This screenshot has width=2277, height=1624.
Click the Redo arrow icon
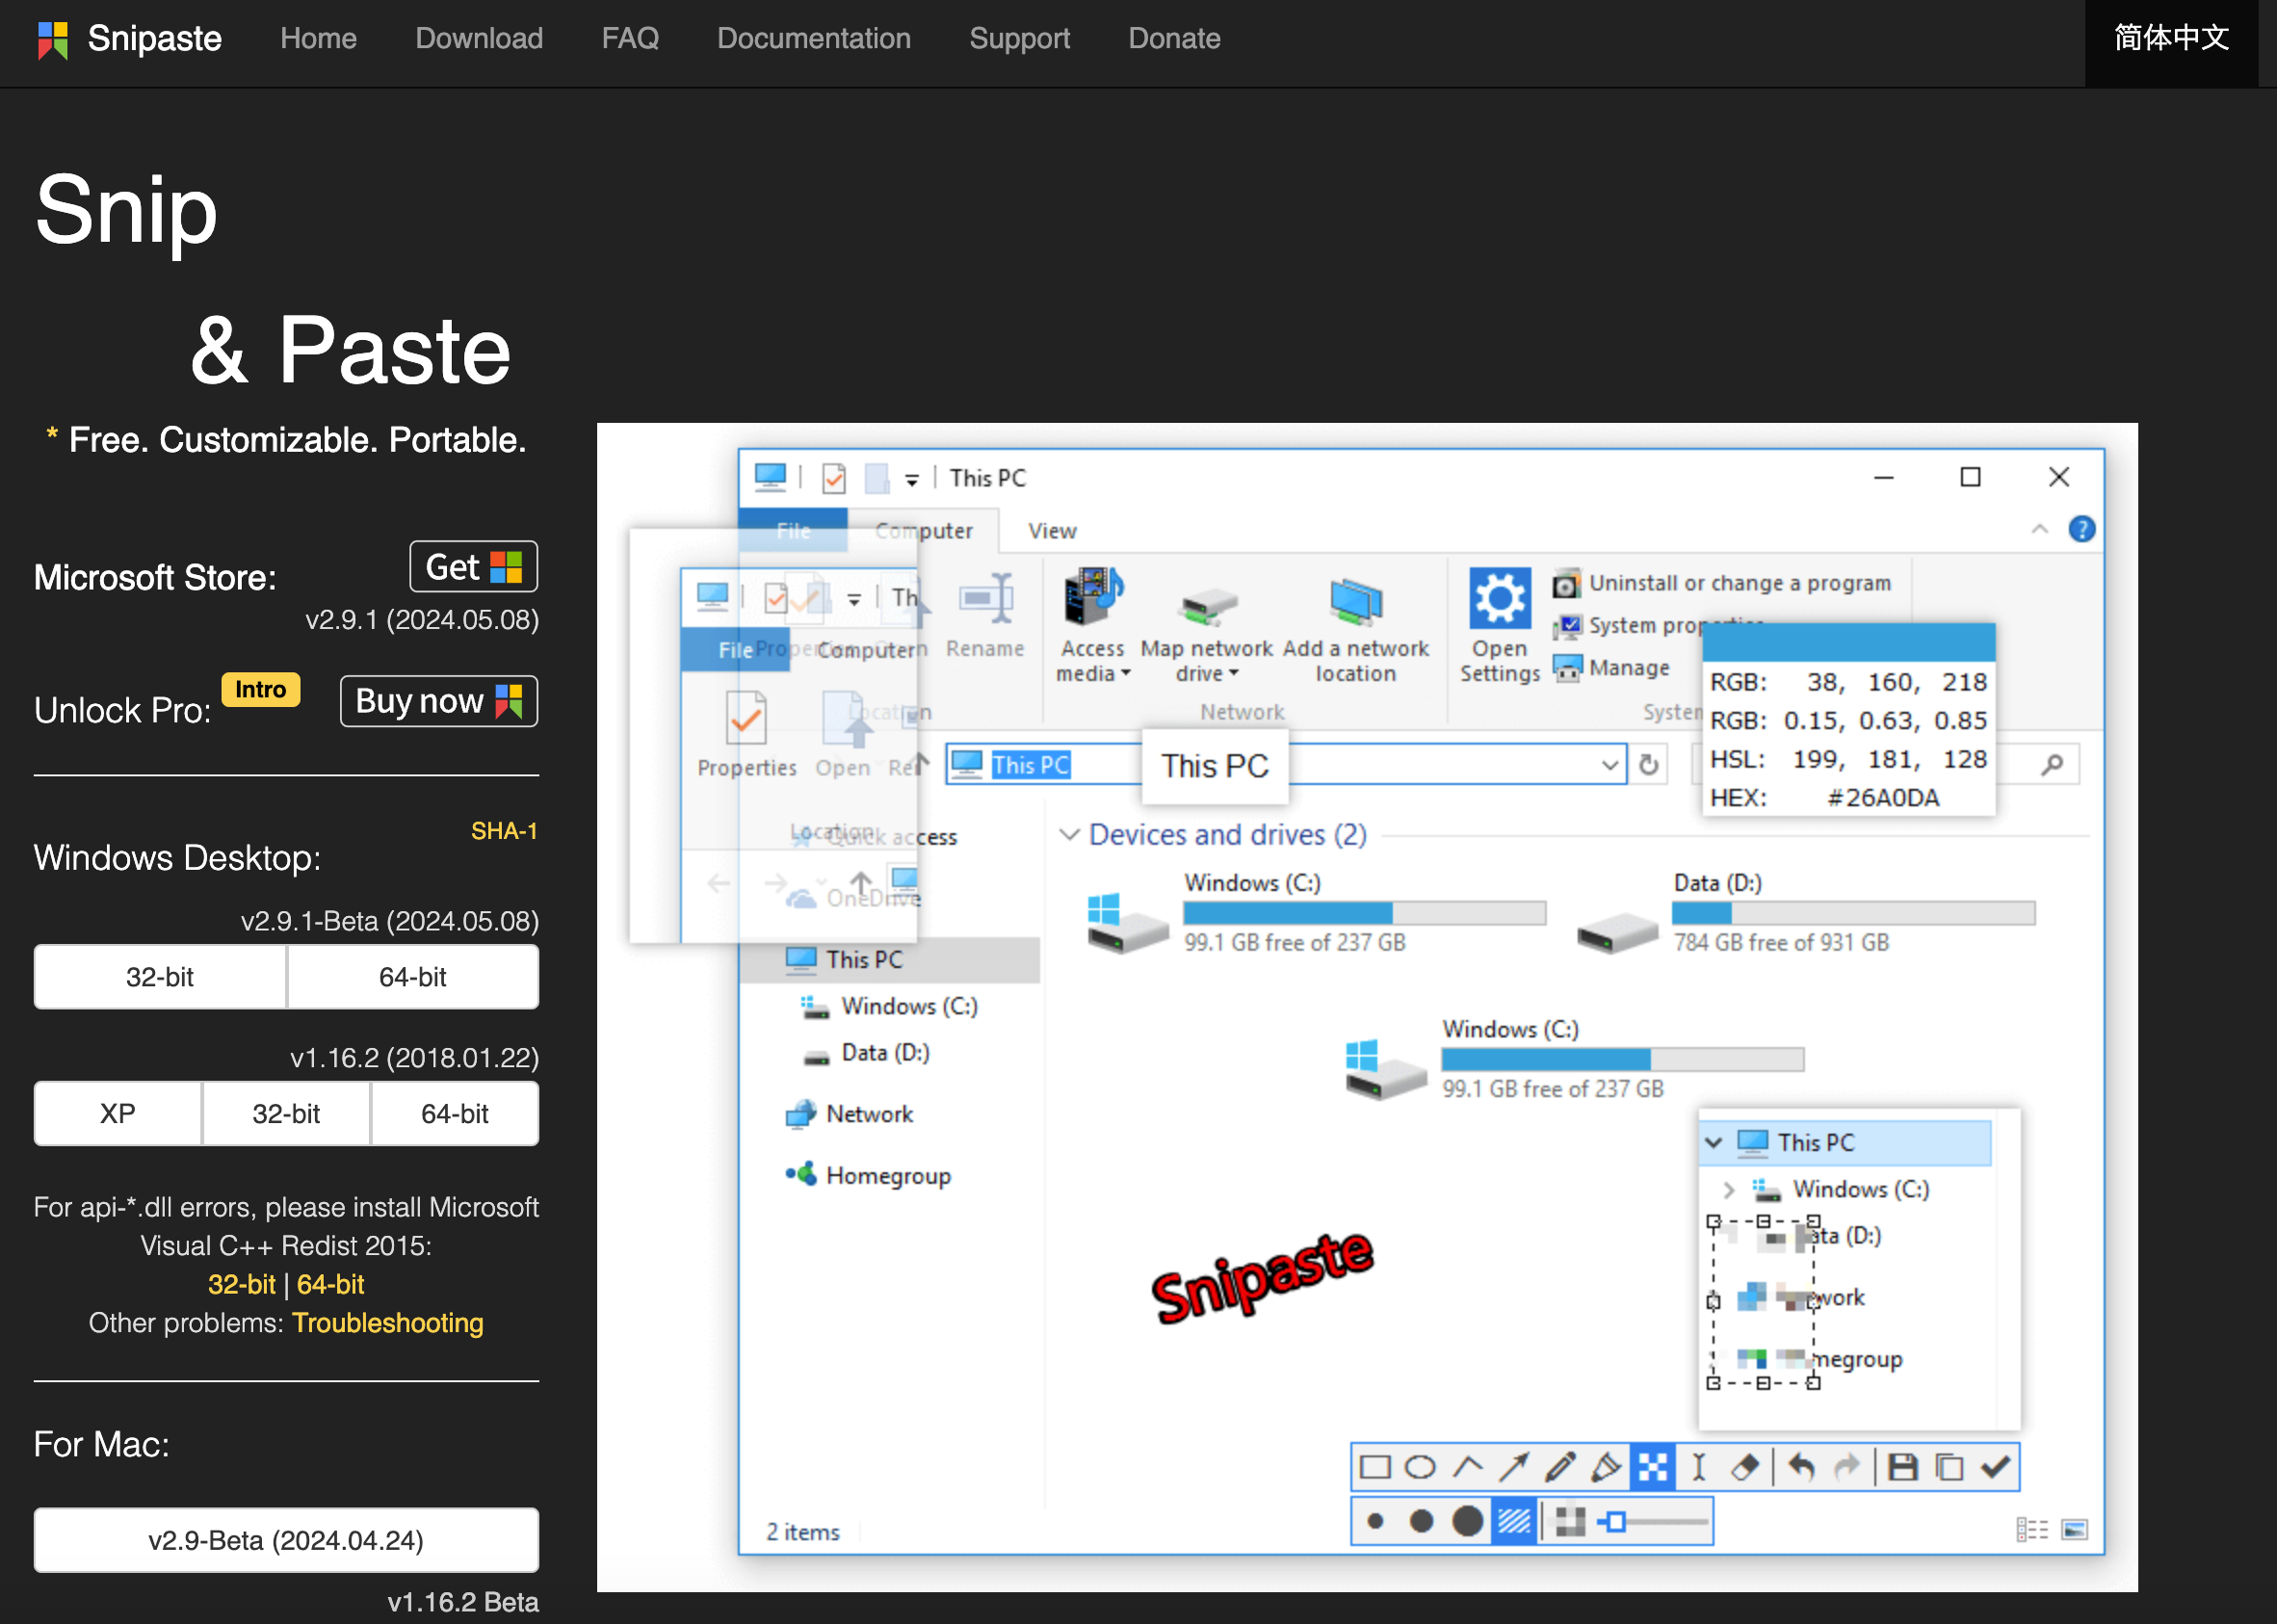(1847, 1467)
